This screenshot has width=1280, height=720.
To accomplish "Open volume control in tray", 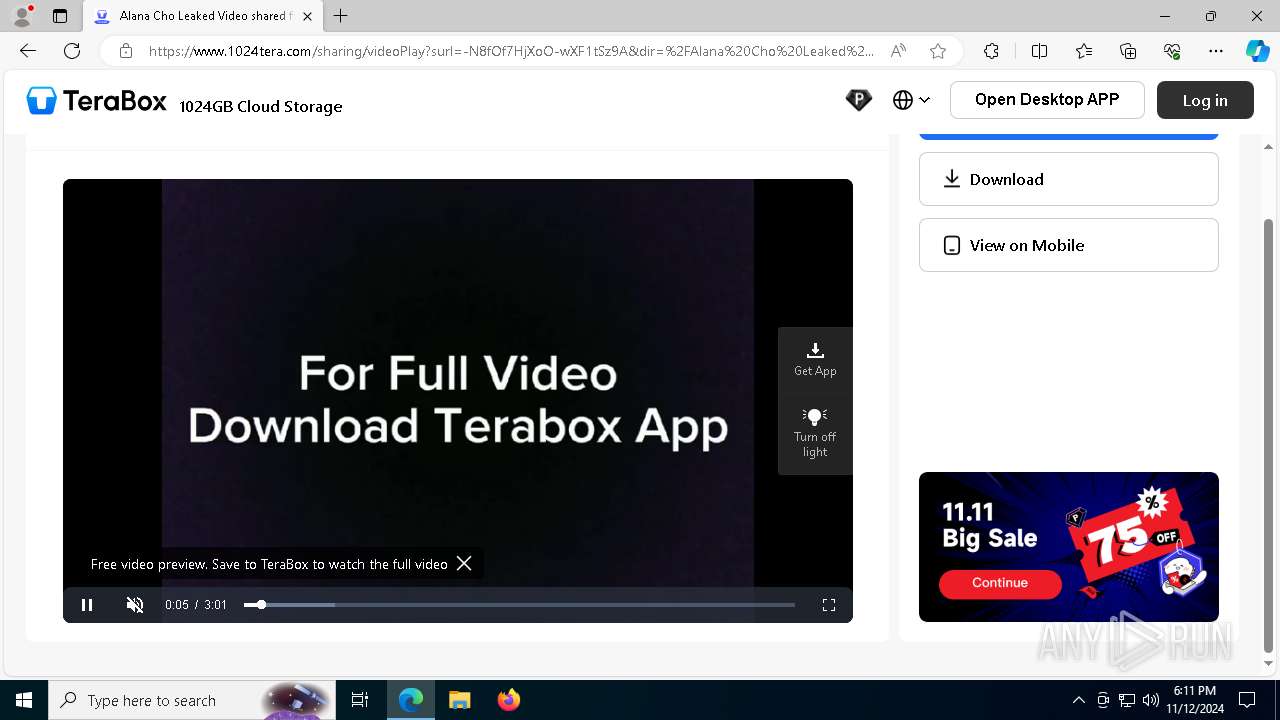I will click(1151, 700).
